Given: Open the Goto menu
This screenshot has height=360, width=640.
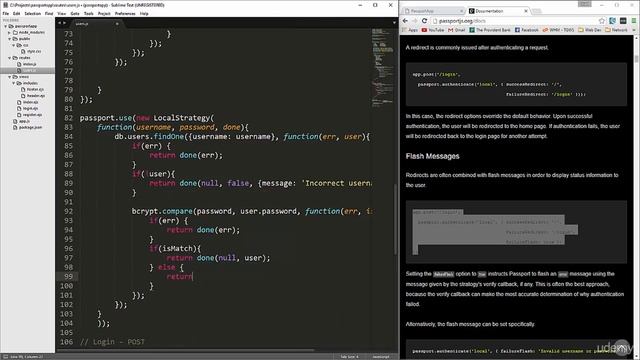Looking at the screenshot, I should point(75,13).
